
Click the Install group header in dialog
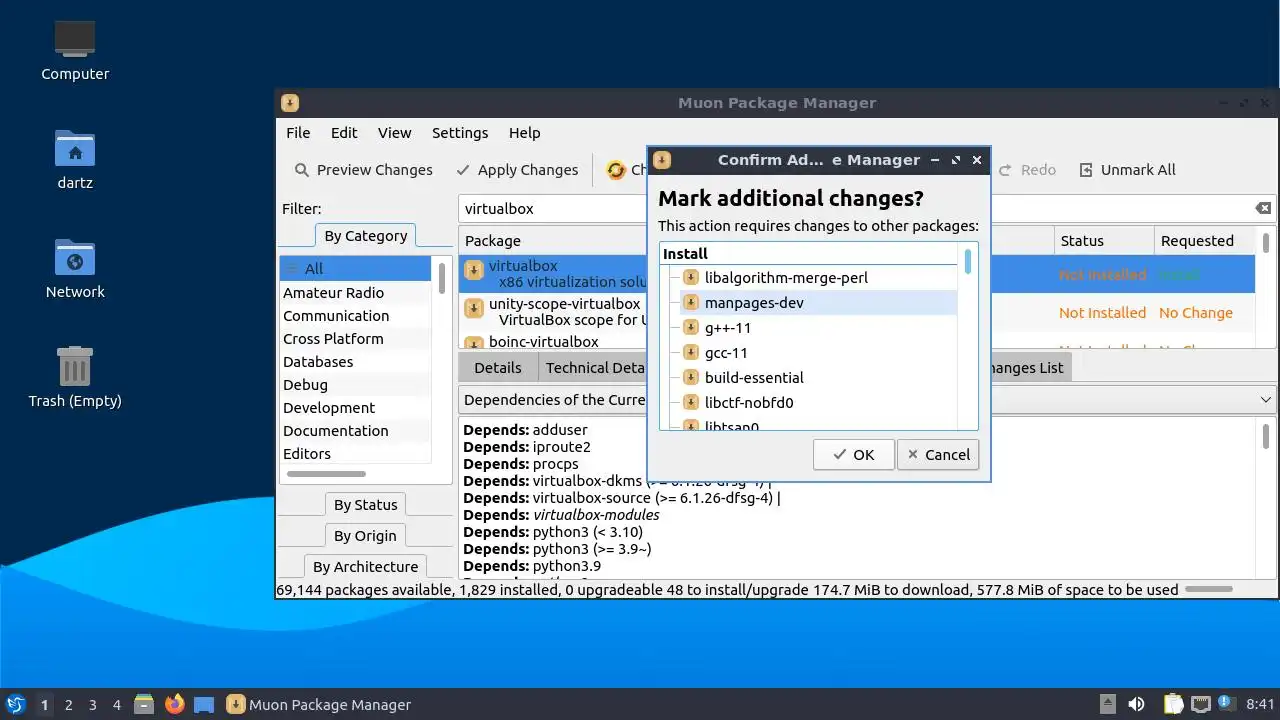[808, 254]
